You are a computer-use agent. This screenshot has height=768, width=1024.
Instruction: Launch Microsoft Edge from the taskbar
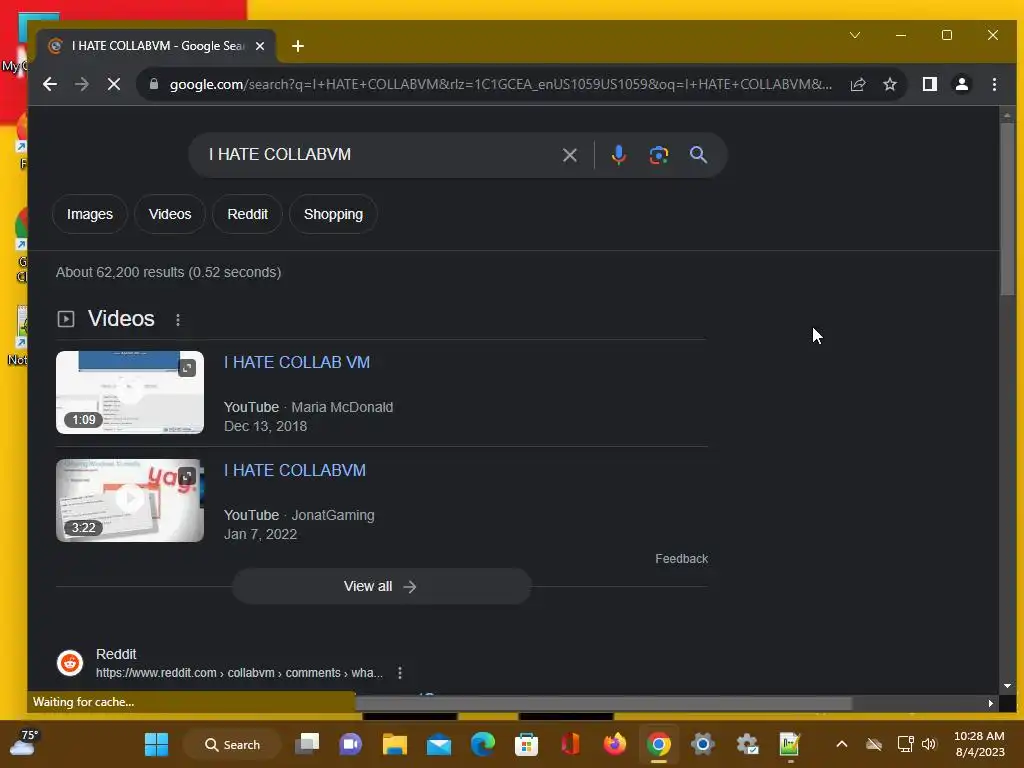tap(483, 744)
